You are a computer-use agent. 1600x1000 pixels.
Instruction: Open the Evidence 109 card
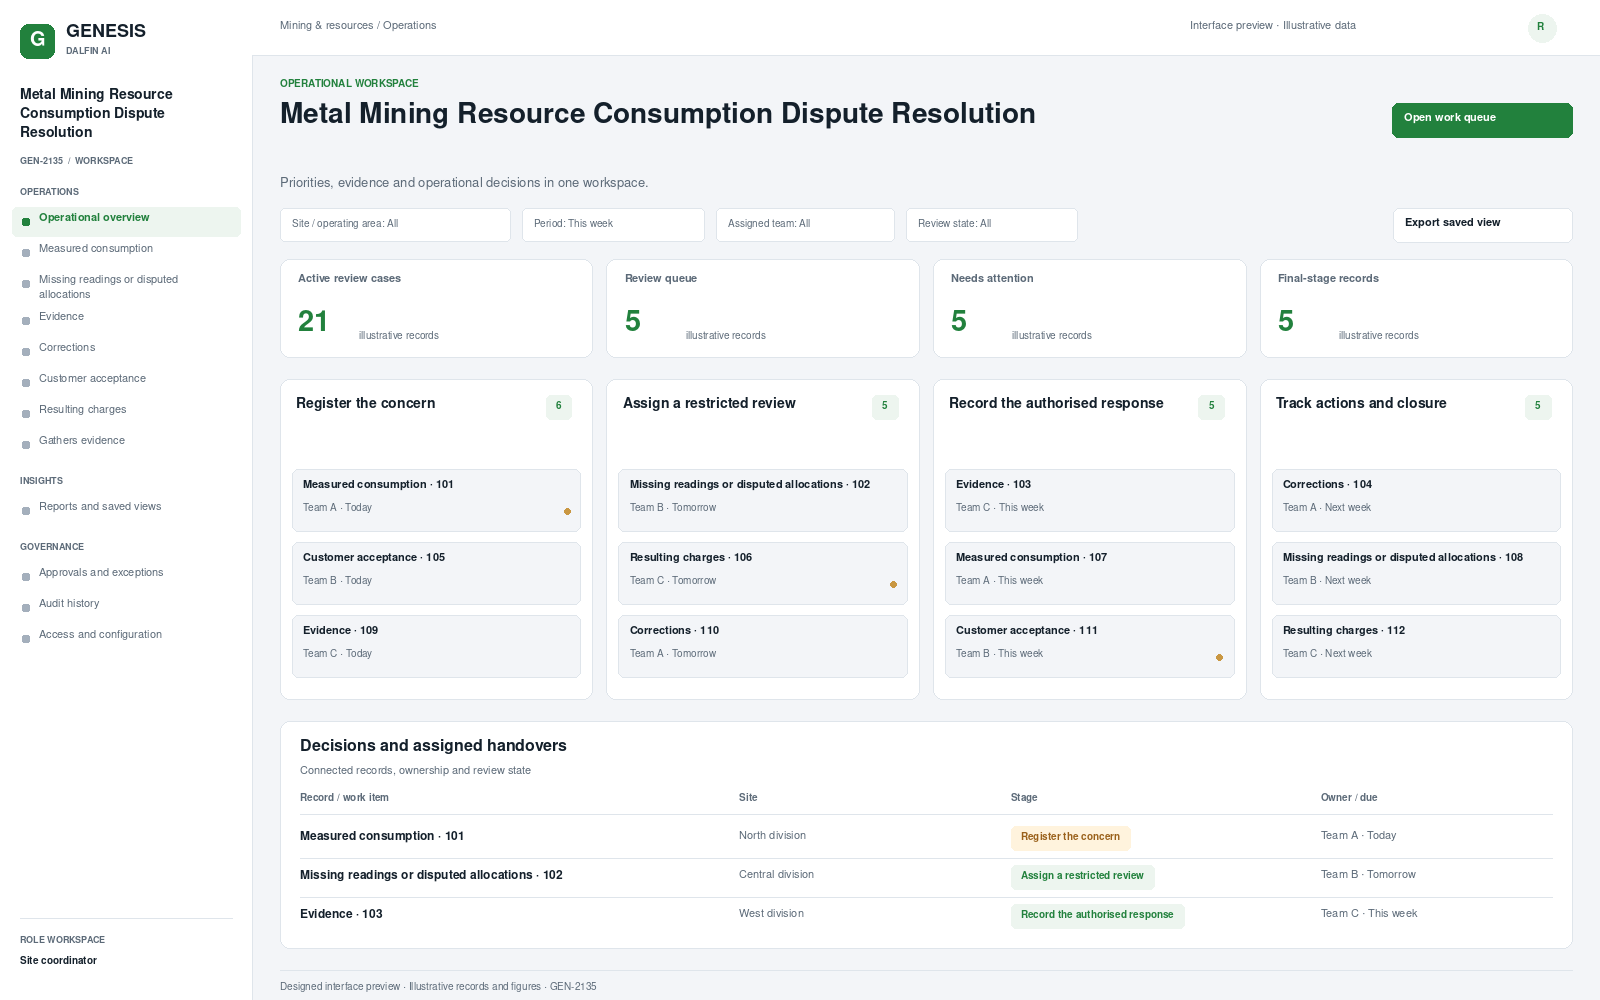[436, 646]
